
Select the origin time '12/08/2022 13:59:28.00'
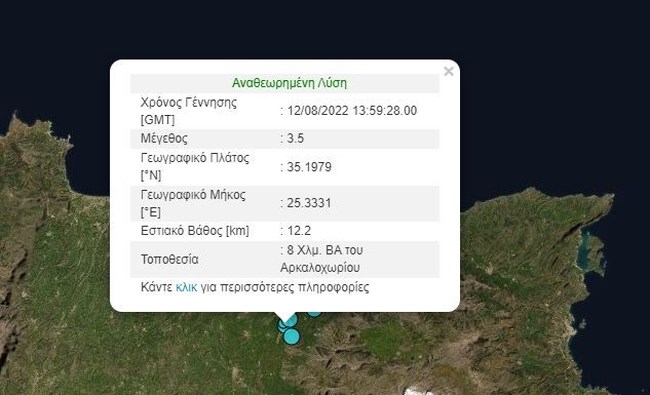[x=352, y=111]
